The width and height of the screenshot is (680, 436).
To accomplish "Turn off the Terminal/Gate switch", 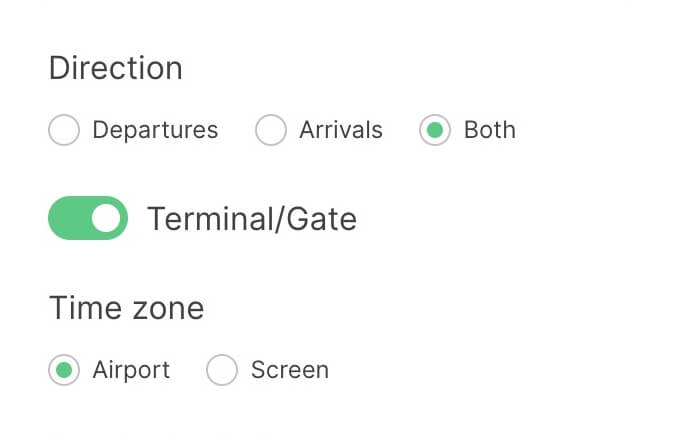I will click(88, 218).
